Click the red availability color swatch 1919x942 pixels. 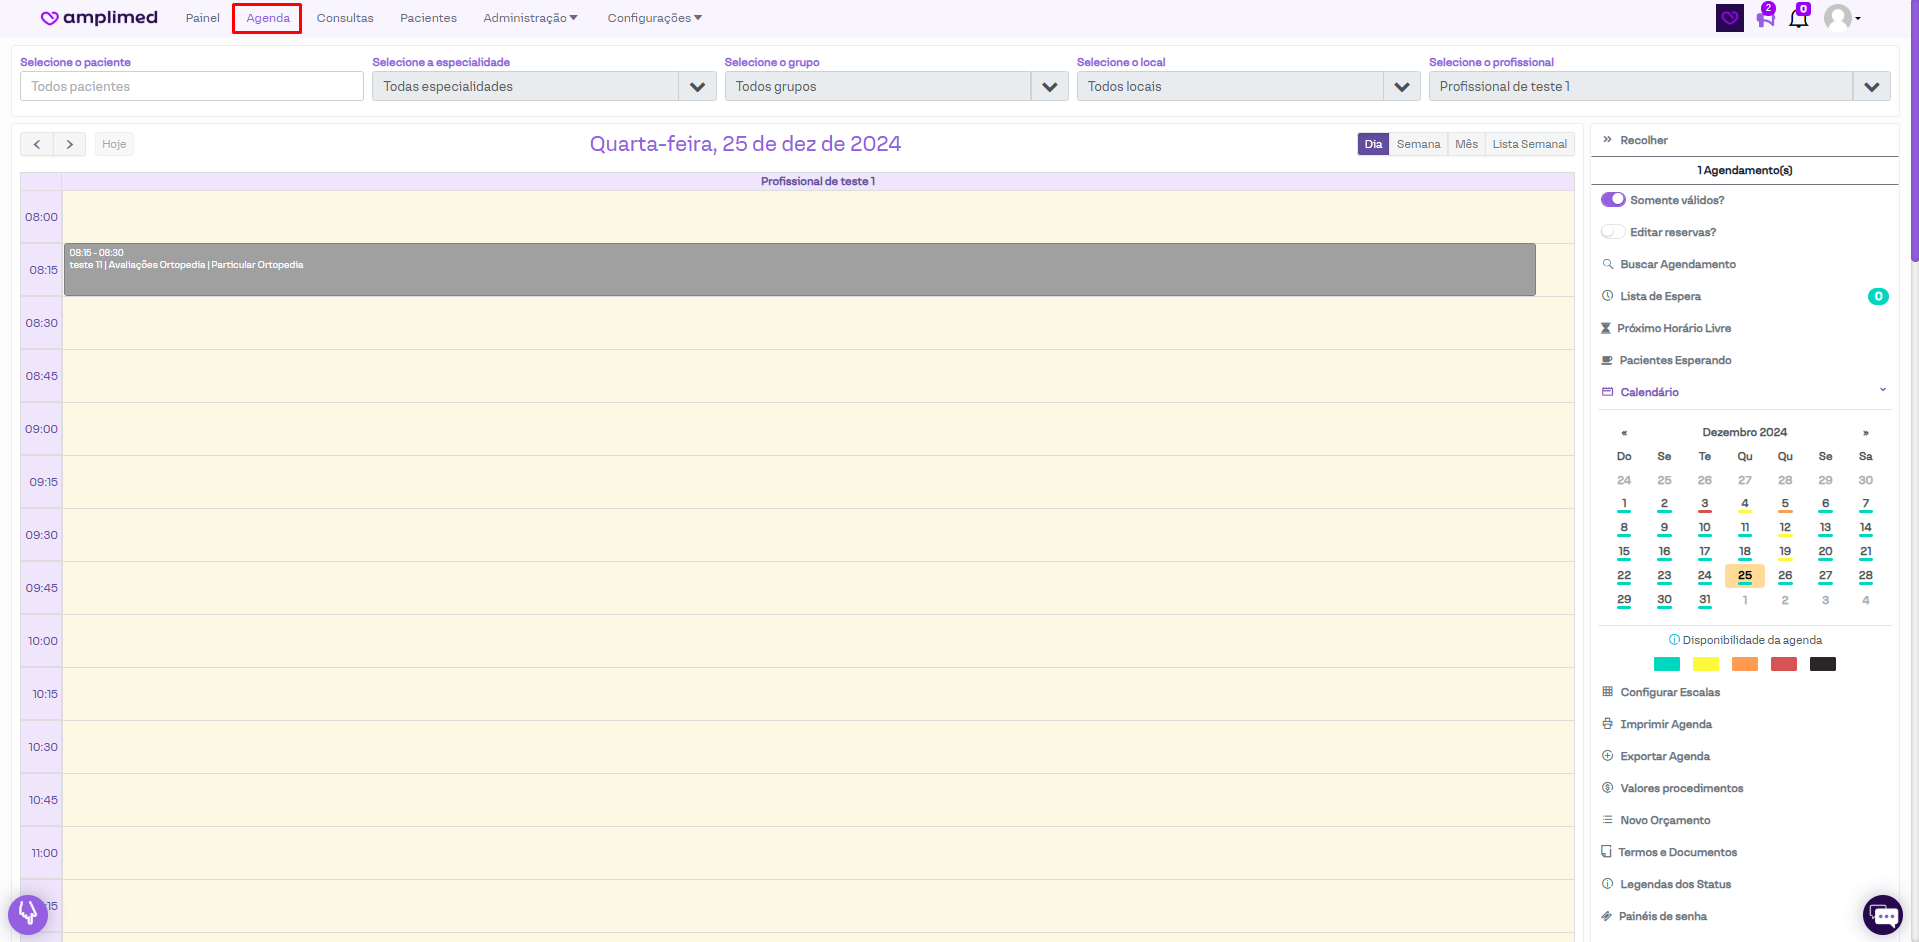click(1783, 664)
